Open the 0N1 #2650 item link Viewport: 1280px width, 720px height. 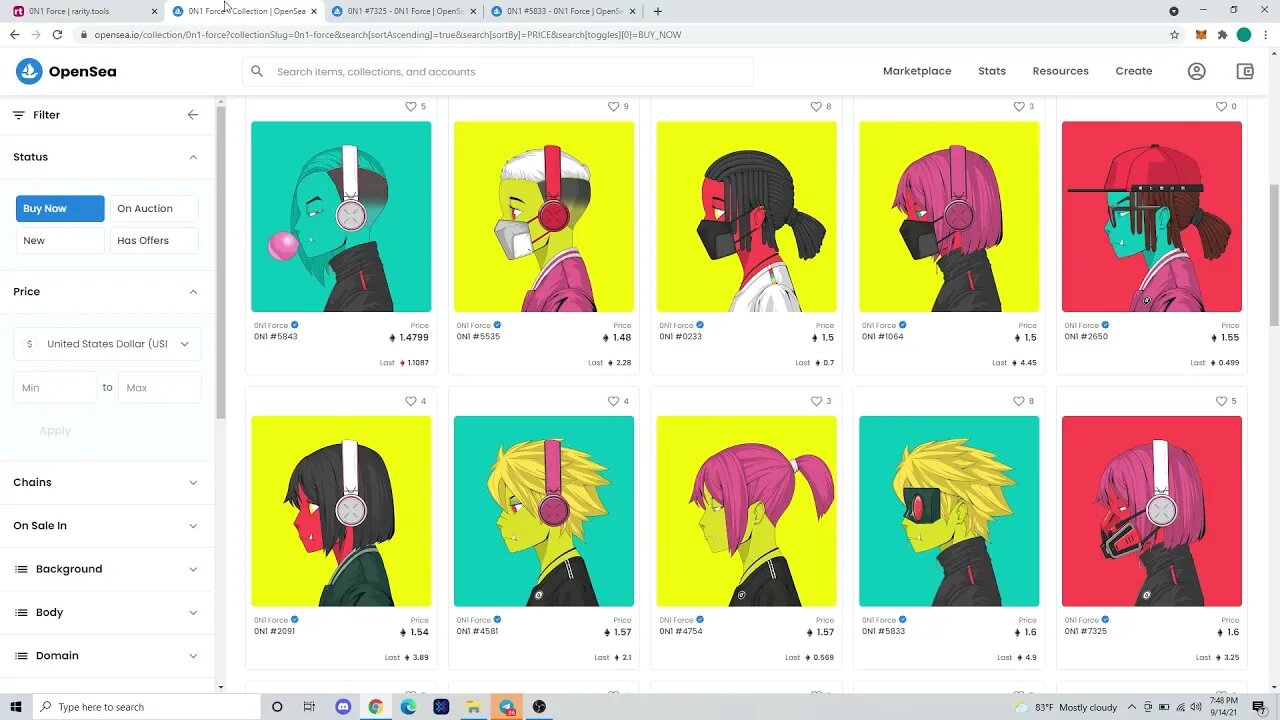point(1087,337)
